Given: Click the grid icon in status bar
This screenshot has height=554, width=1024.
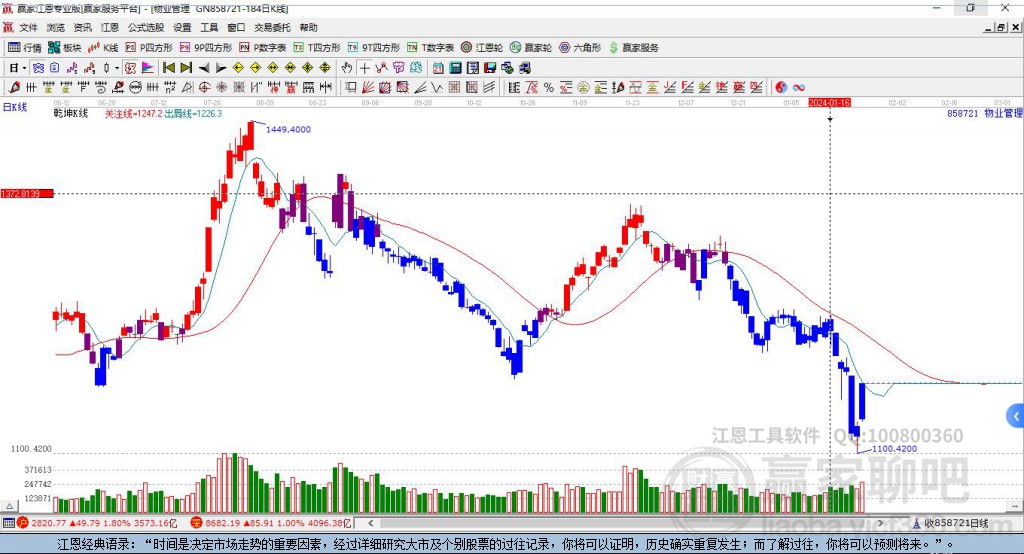Looking at the screenshot, I should [x=8, y=523].
